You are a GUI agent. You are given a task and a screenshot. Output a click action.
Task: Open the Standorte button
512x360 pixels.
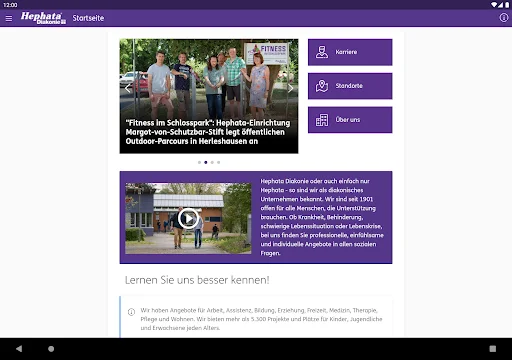[350, 86]
